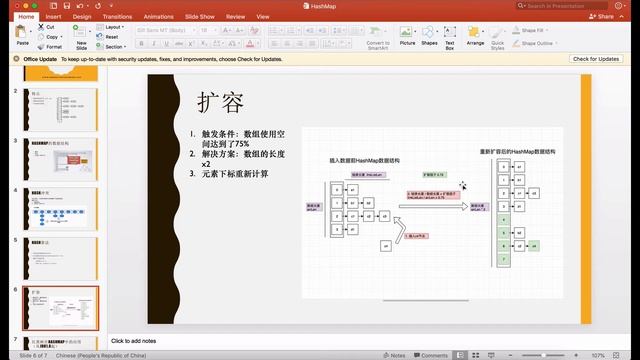Open the font name combo box
640x360 pixels.
click(166, 30)
